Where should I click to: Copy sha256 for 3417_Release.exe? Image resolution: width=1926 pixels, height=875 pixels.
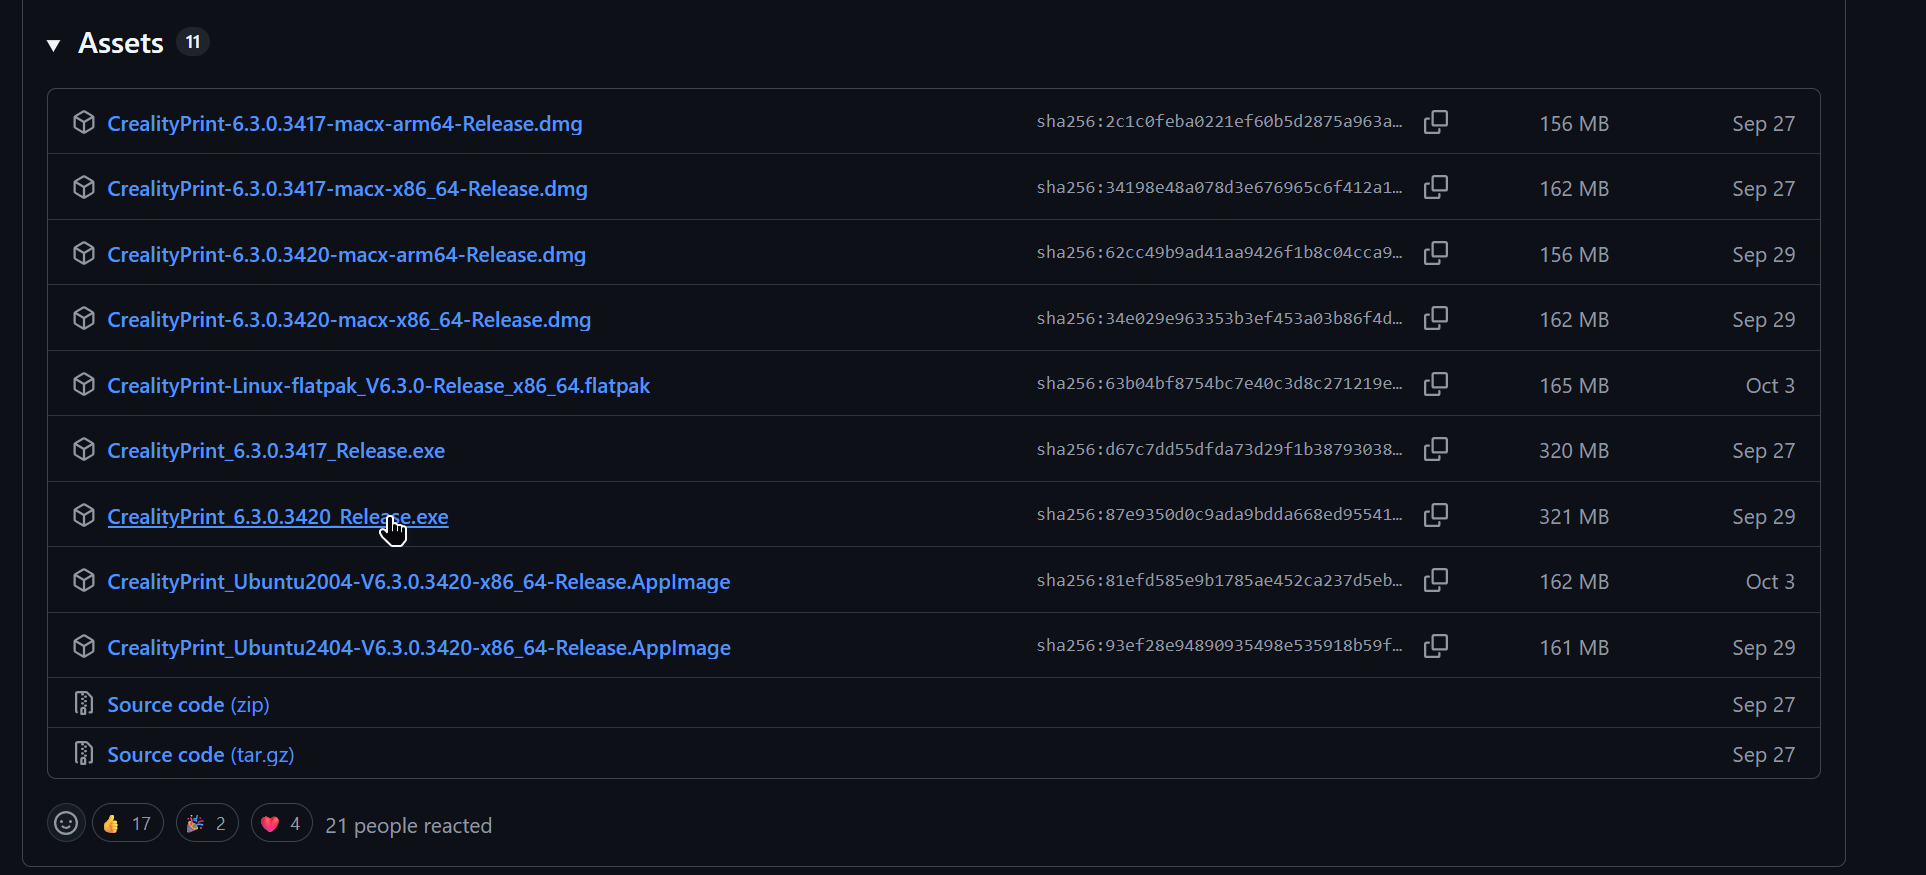[1436, 449]
